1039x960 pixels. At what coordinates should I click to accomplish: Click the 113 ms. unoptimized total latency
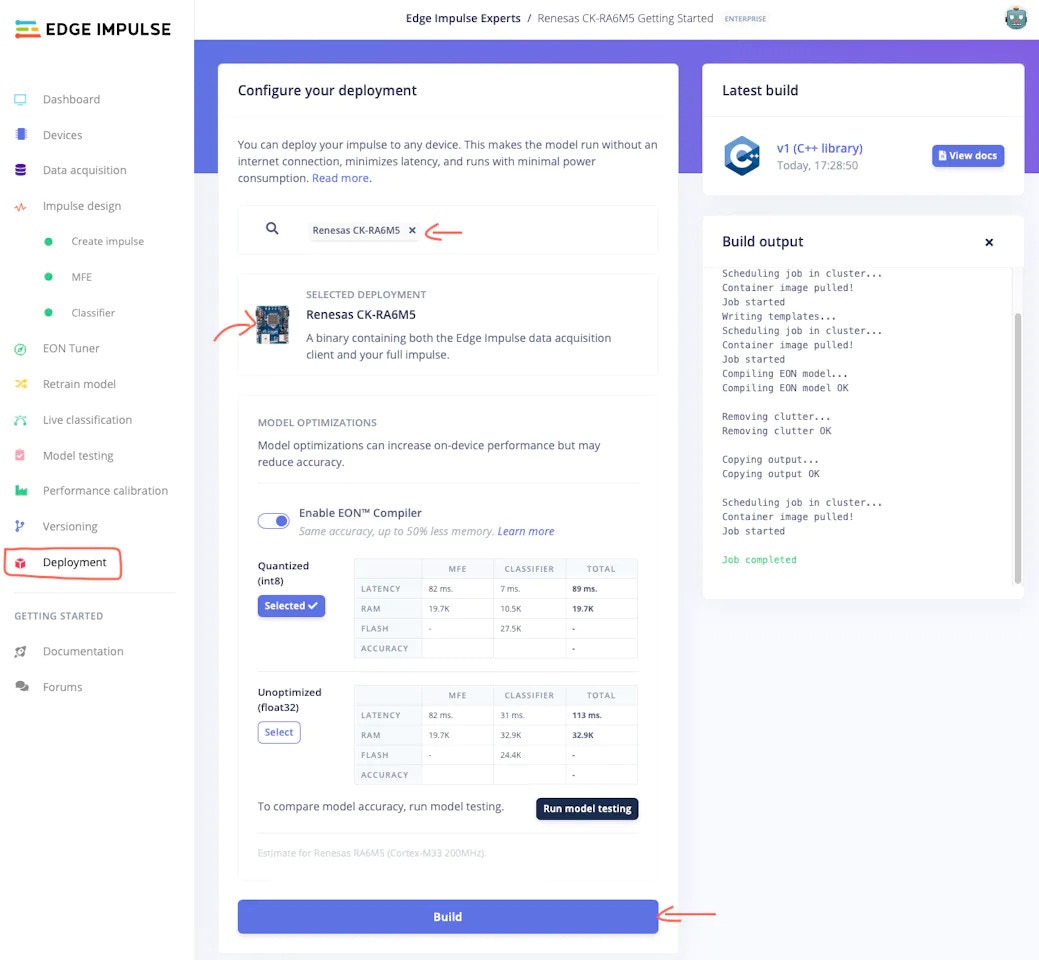pyautogui.click(x=586, y=716)
